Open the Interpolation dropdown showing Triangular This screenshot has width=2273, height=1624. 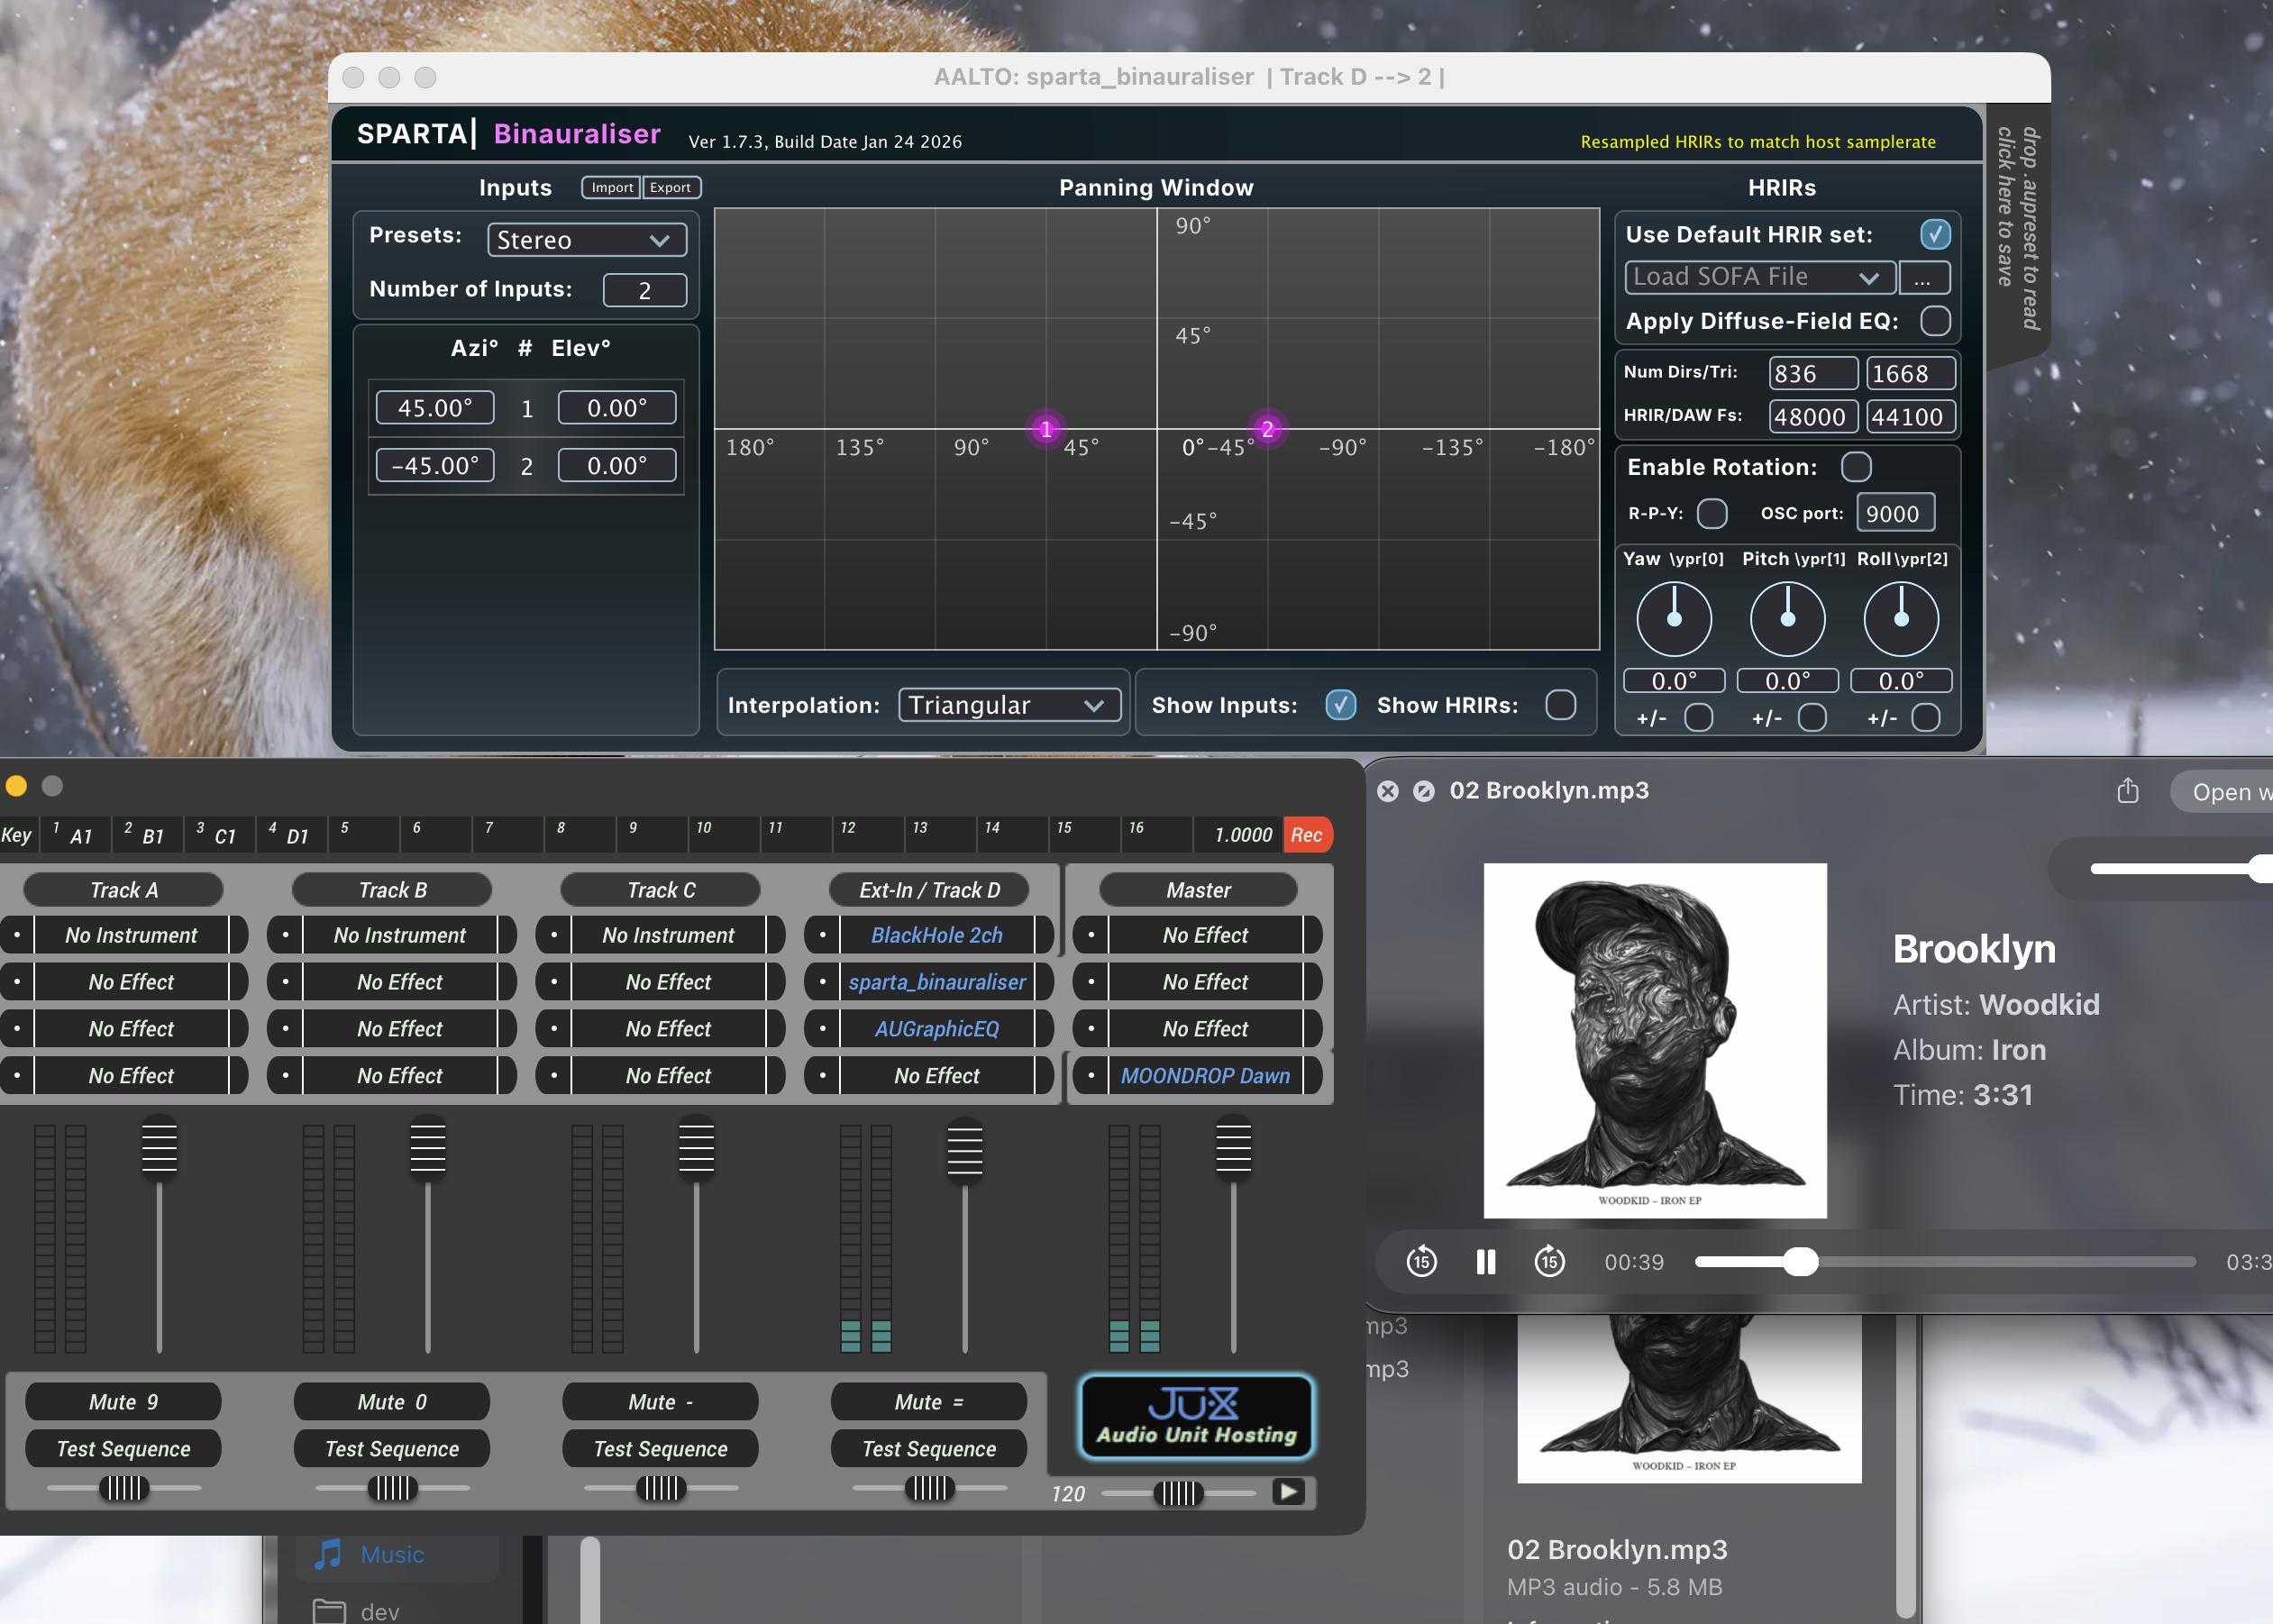(1010, 705)
